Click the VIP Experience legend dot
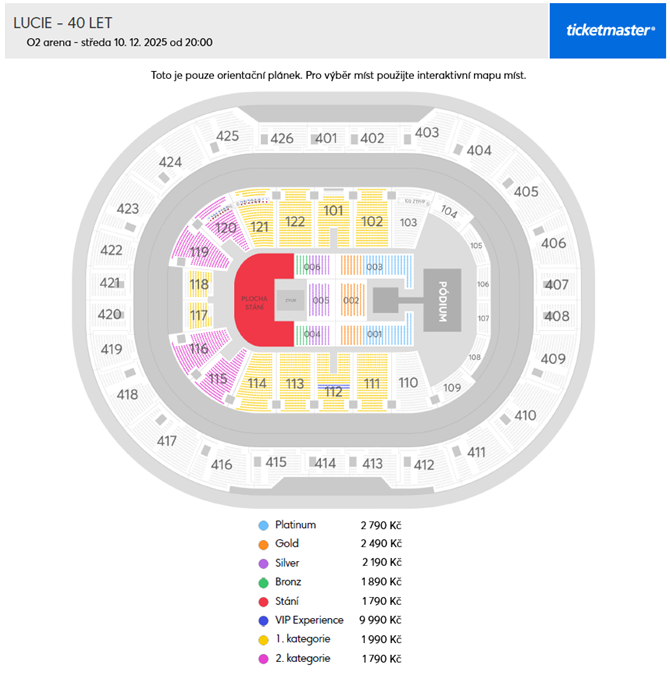This screenshot has height=679, width=670. click(263, 620)
